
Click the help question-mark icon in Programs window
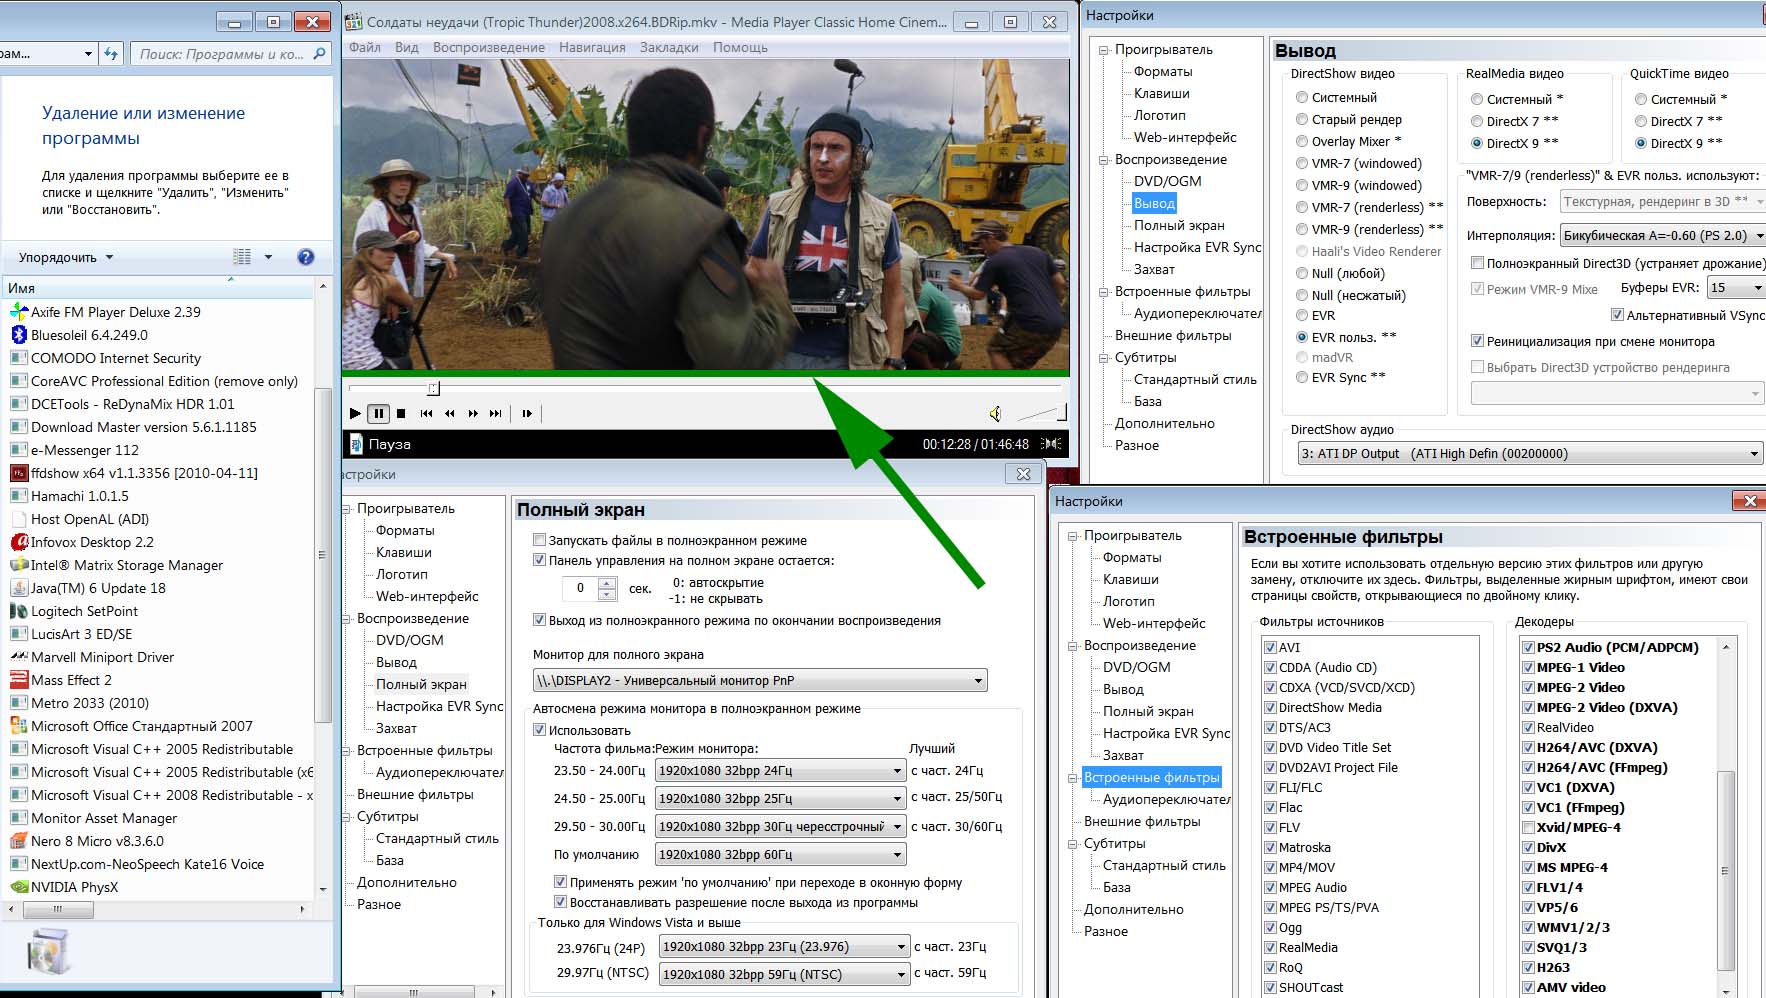tap(306, 257)
